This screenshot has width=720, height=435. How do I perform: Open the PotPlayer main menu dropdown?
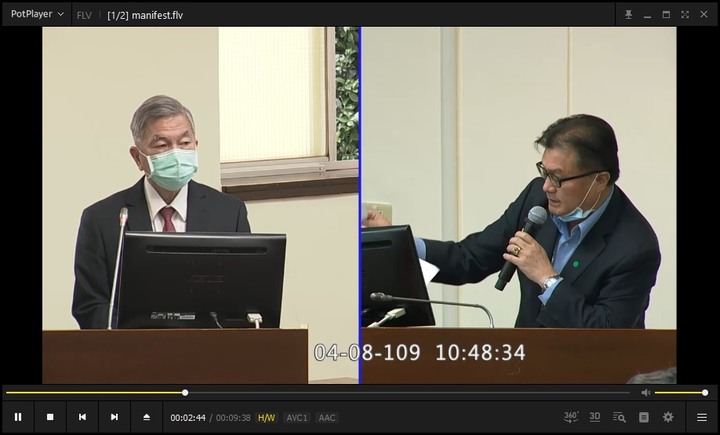[x=37, y=14]
